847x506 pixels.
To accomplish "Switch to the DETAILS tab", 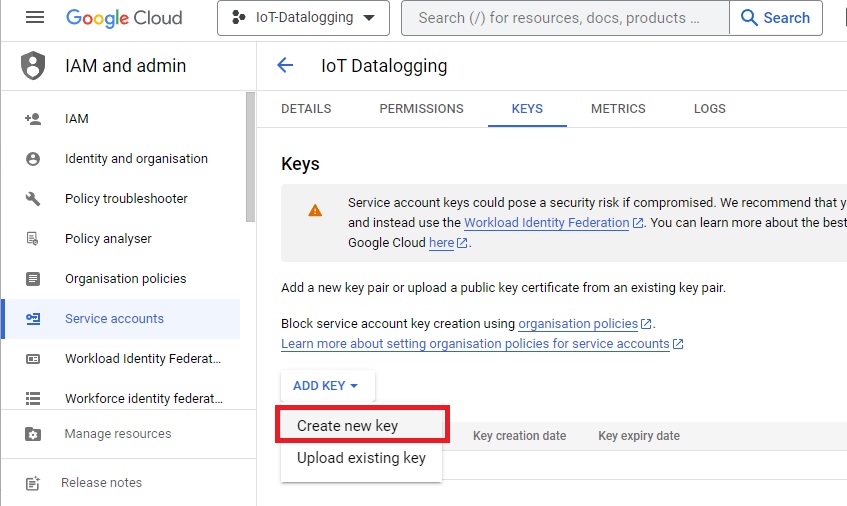I will click(x=306, y=109).
